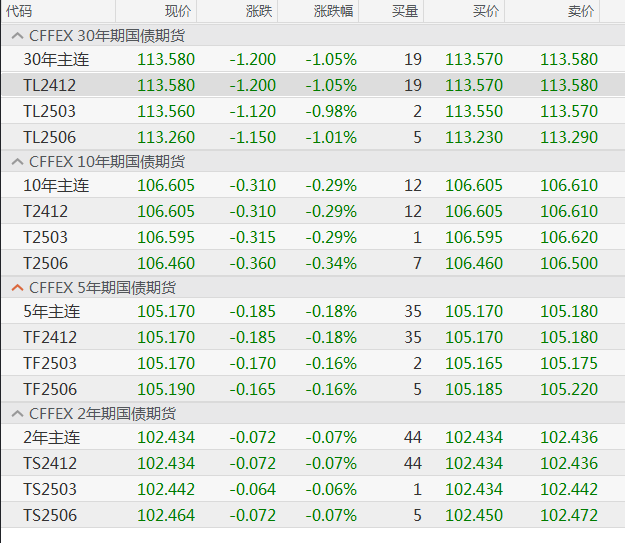Sort by the 现价 column header
625x543 pixels.
(177, 11)
